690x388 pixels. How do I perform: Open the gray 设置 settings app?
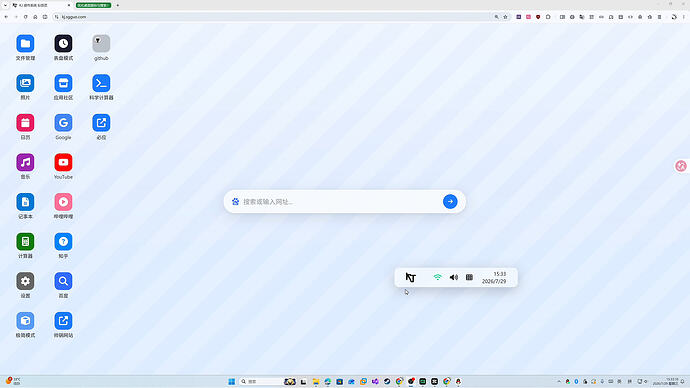click(x=25, y=281)
